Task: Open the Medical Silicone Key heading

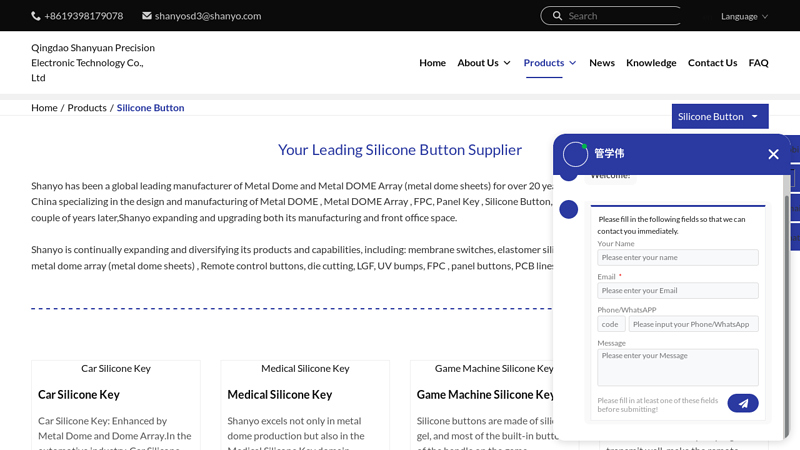Action: click(280, 394)
